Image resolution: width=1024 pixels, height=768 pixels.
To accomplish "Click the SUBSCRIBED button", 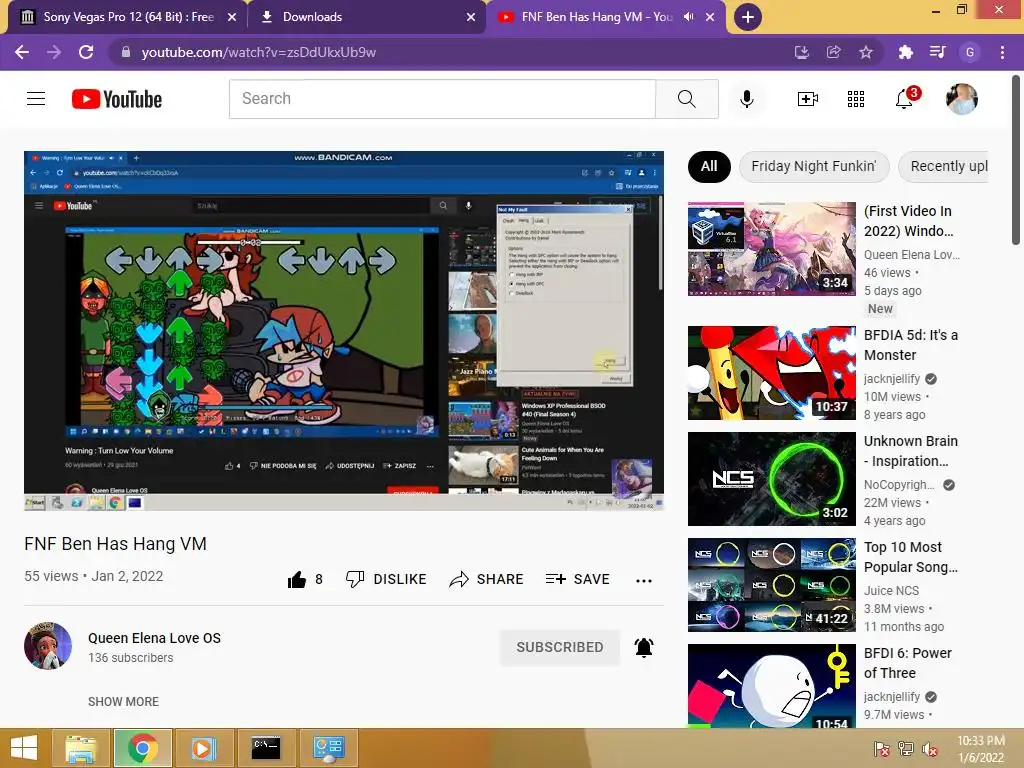I will pos(560,647).
